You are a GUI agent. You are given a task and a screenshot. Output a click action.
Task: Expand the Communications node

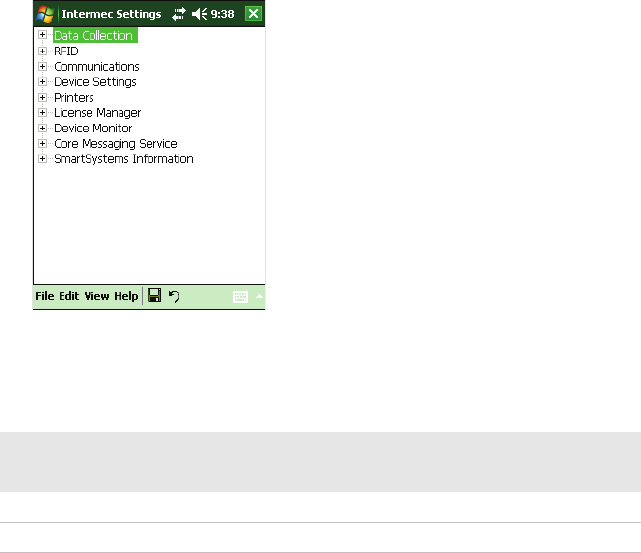click(x=43, y=66)
